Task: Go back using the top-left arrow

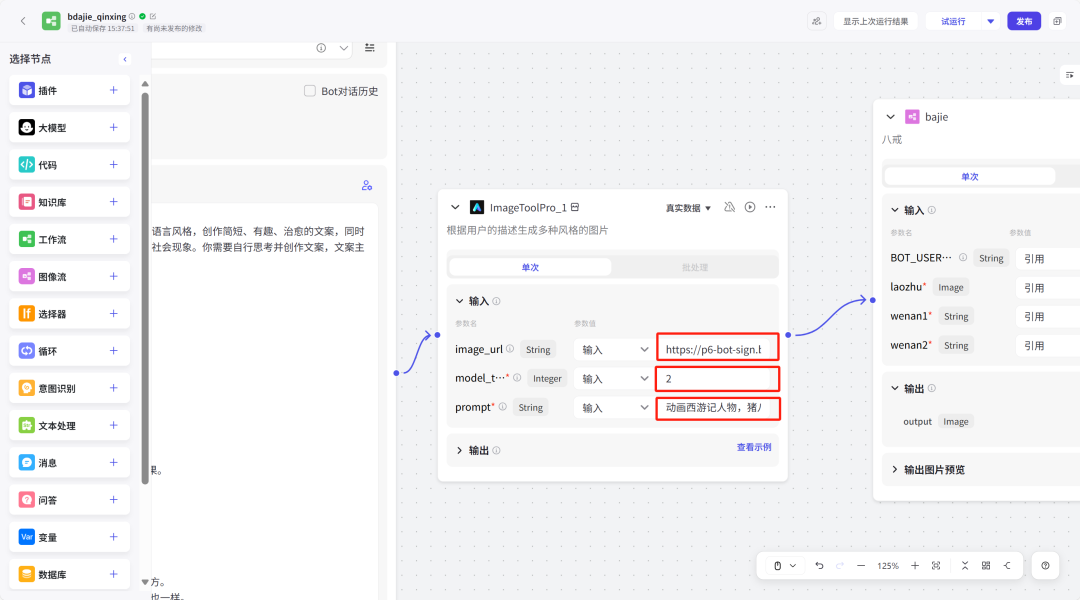Action: 23,21
